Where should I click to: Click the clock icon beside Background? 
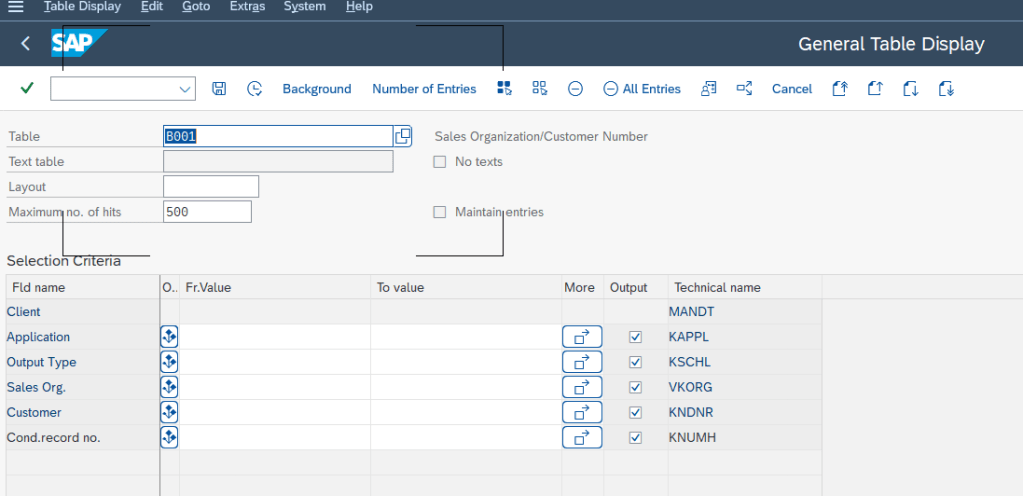click(x=255, y=89)
